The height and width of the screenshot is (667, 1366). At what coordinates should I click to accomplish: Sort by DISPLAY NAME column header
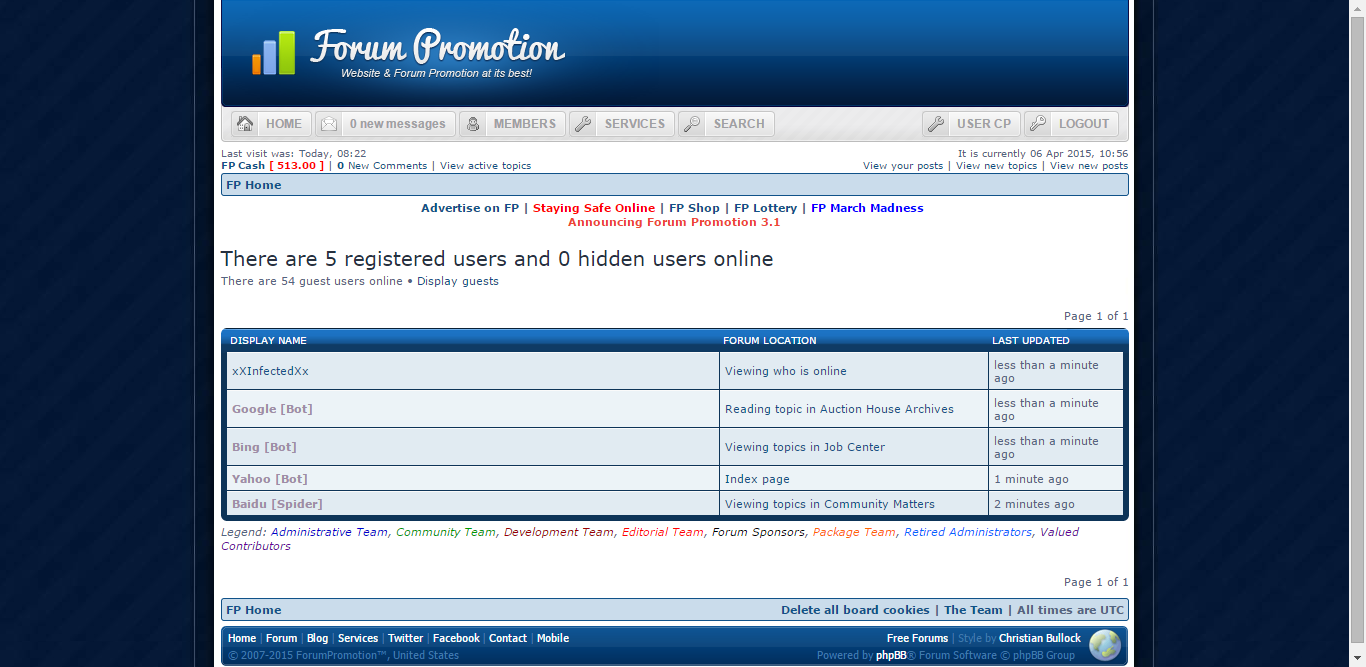pyautogui.click(x=268, y=341)
